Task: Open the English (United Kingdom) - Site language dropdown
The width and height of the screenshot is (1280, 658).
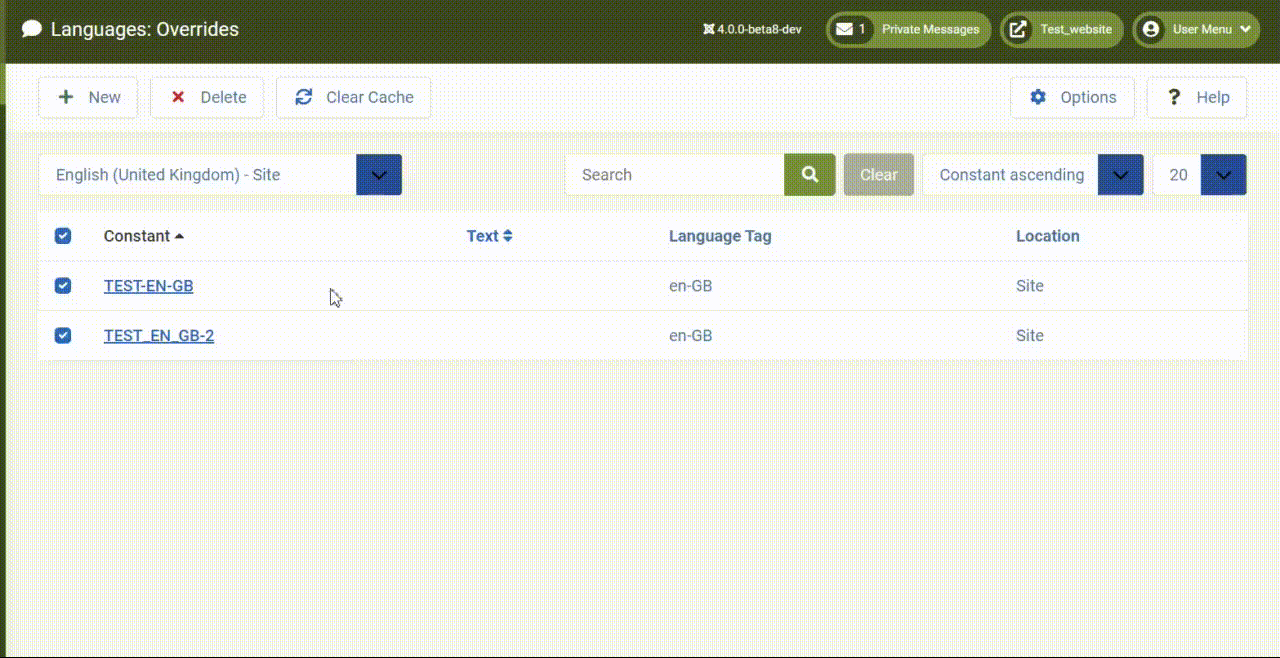Action: 220,174
